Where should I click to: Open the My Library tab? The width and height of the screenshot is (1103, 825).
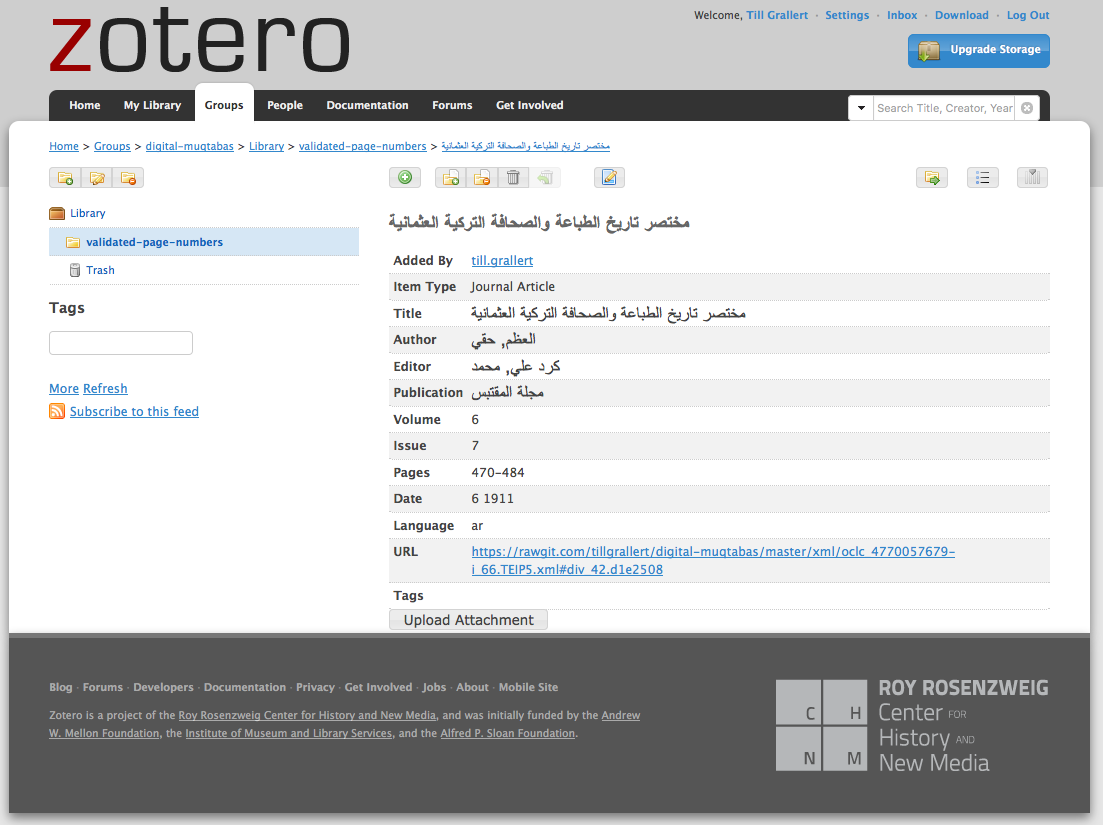[152, 105]
